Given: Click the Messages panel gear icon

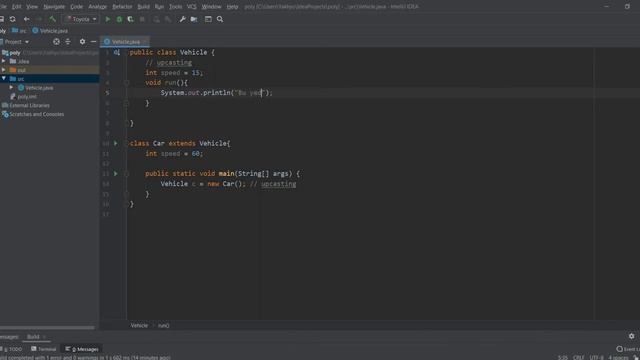Looking at the screenshot, I should coord(631,336).
